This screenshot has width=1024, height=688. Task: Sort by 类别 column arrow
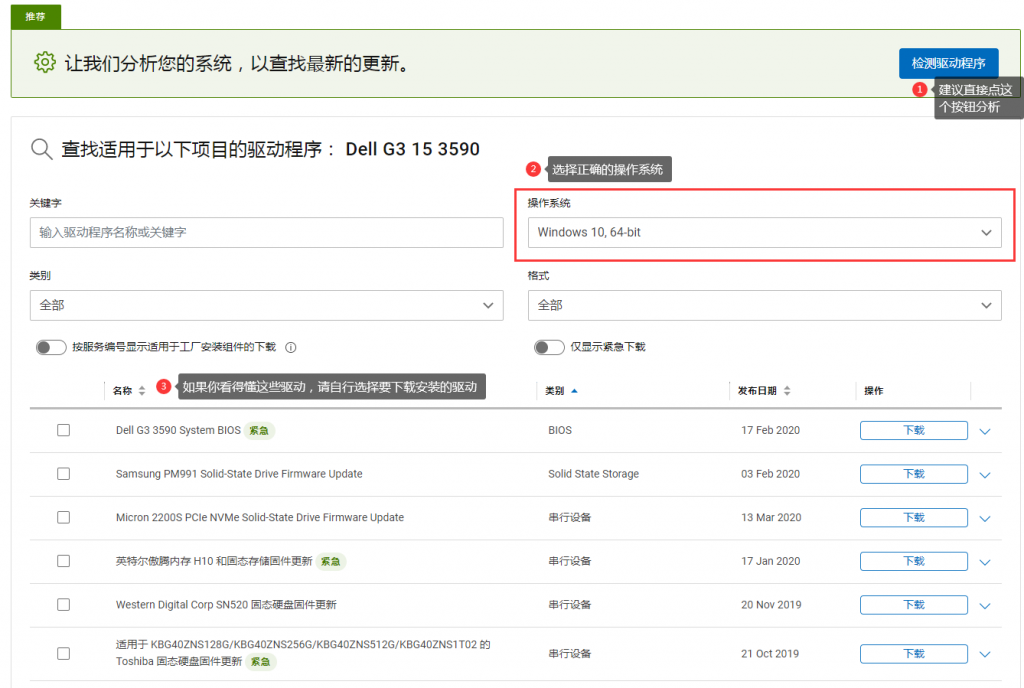point(574,391)
